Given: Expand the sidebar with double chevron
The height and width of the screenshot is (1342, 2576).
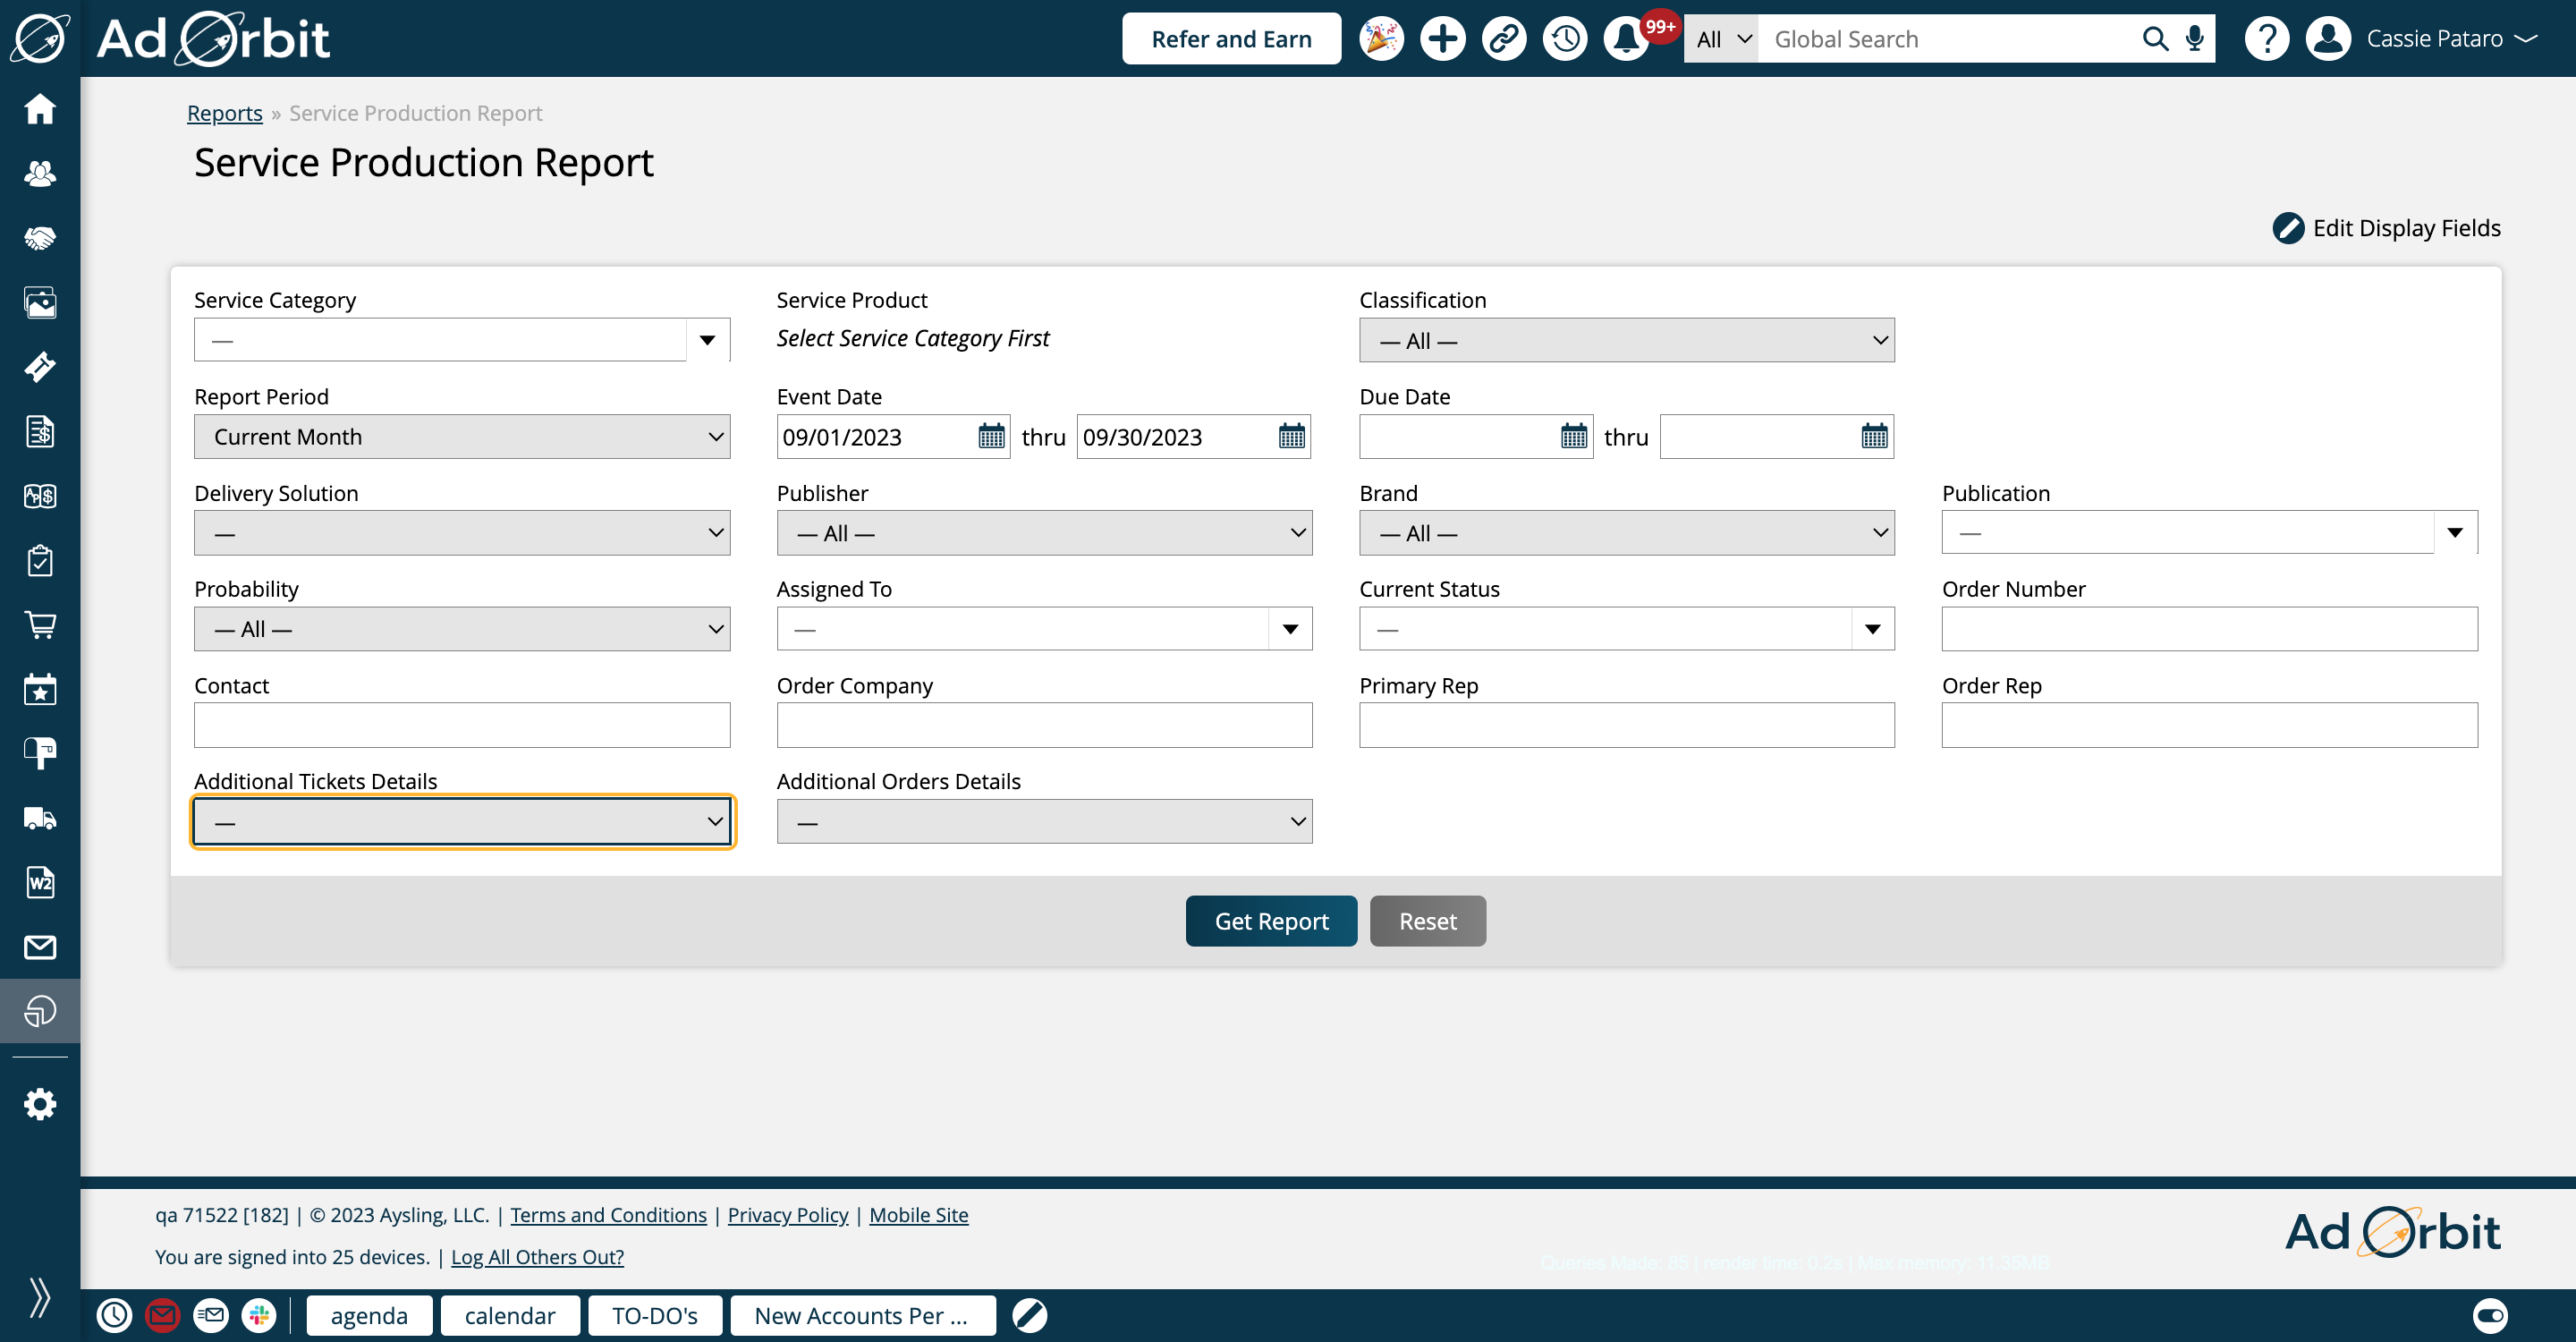Looking at the screenshot, I should (x=40, y=1297).
